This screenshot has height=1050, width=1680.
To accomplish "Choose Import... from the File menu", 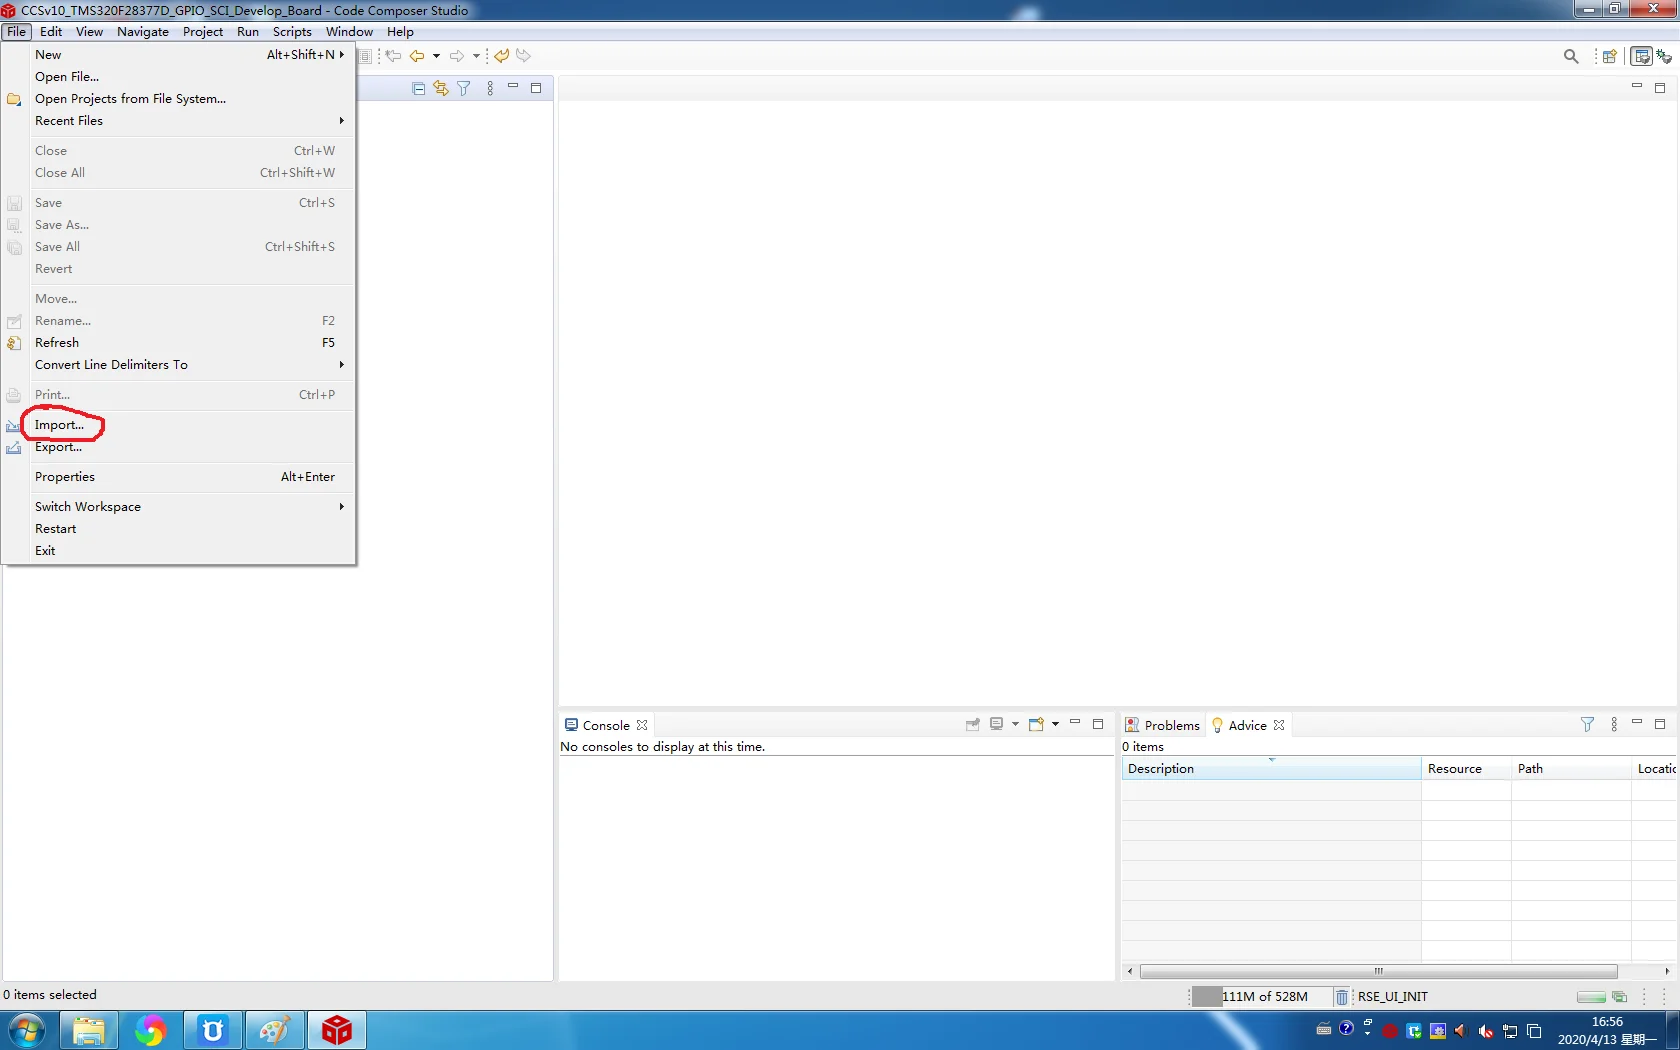I will [x=179, y=425].
